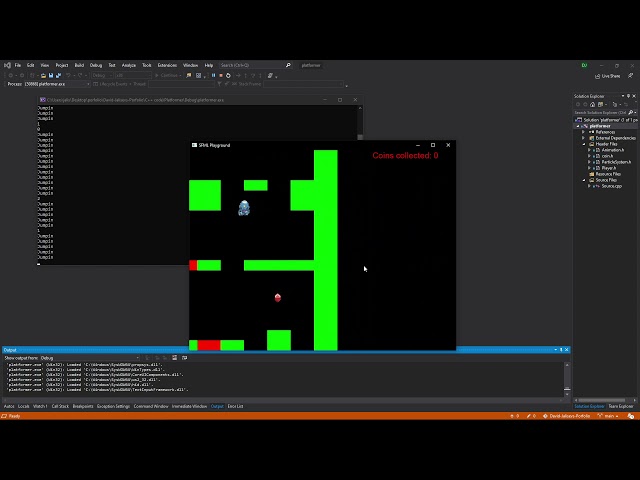The height and width of the screenshot is (480, 640).
Task: Pause debugging with Break All icon
Action: point(213,76)
